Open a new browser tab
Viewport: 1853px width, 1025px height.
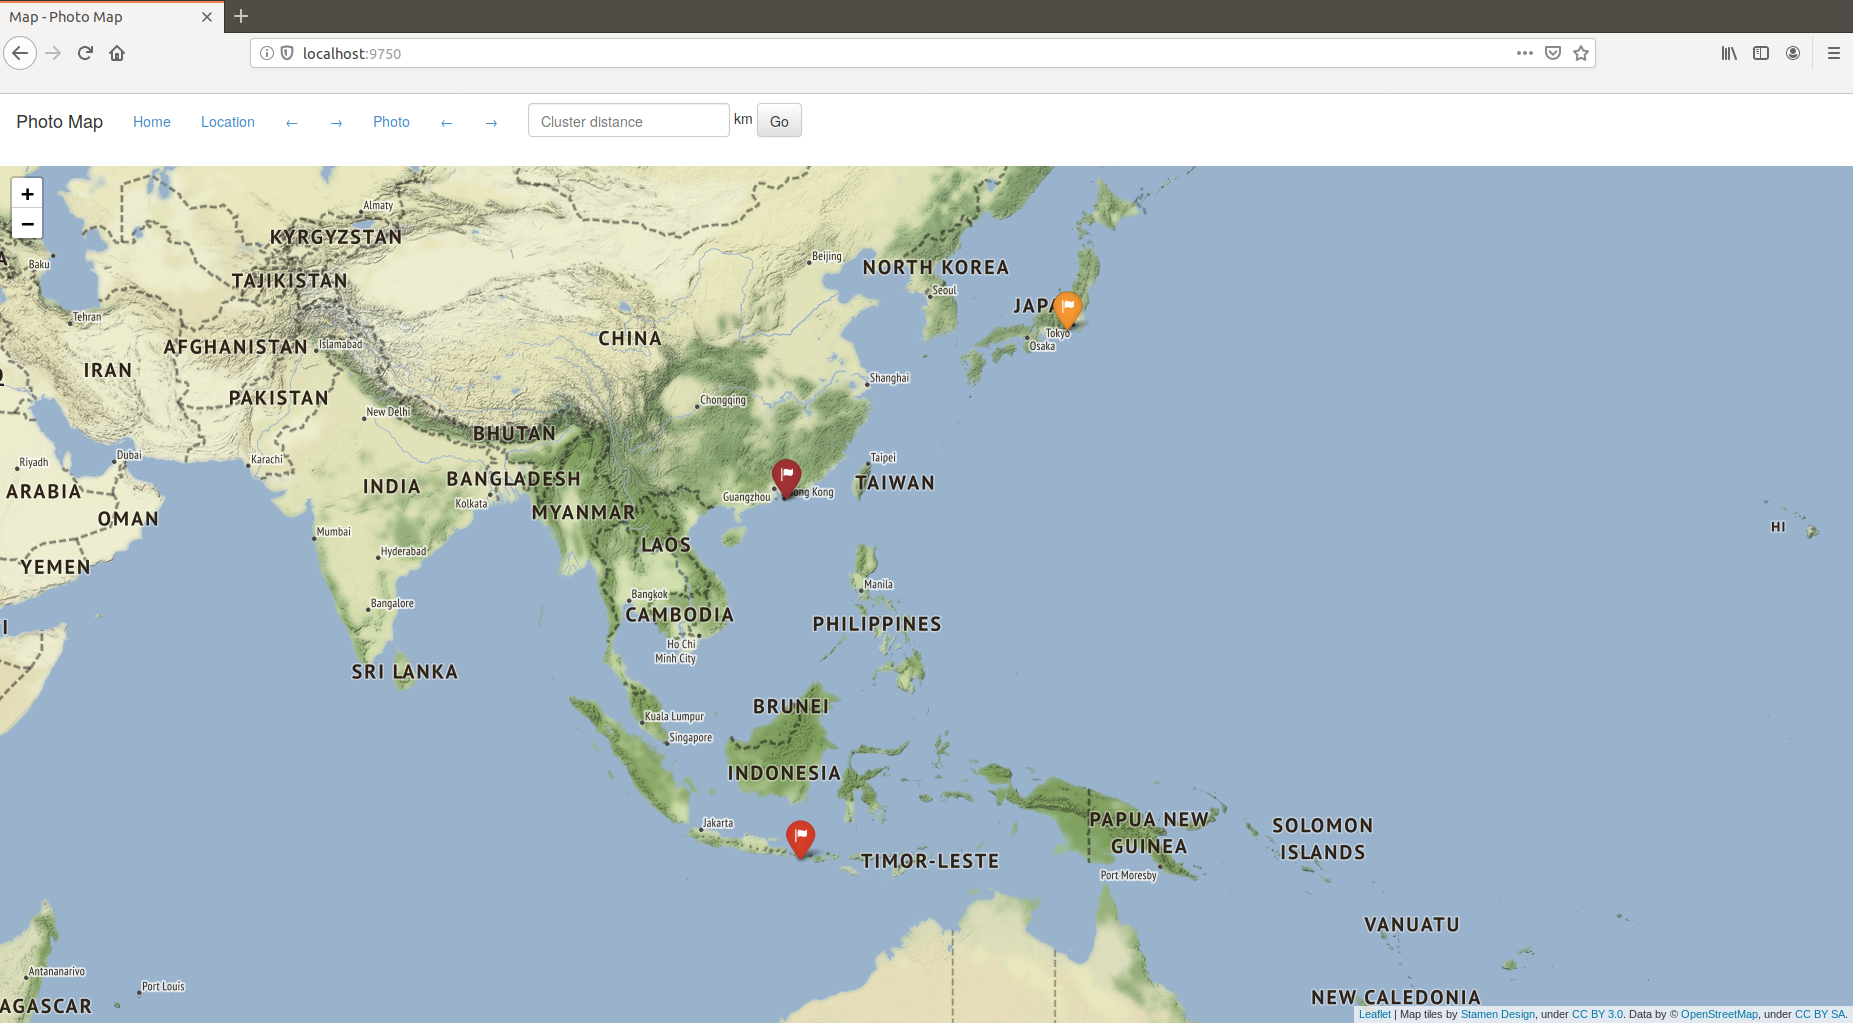coord(240,16)
